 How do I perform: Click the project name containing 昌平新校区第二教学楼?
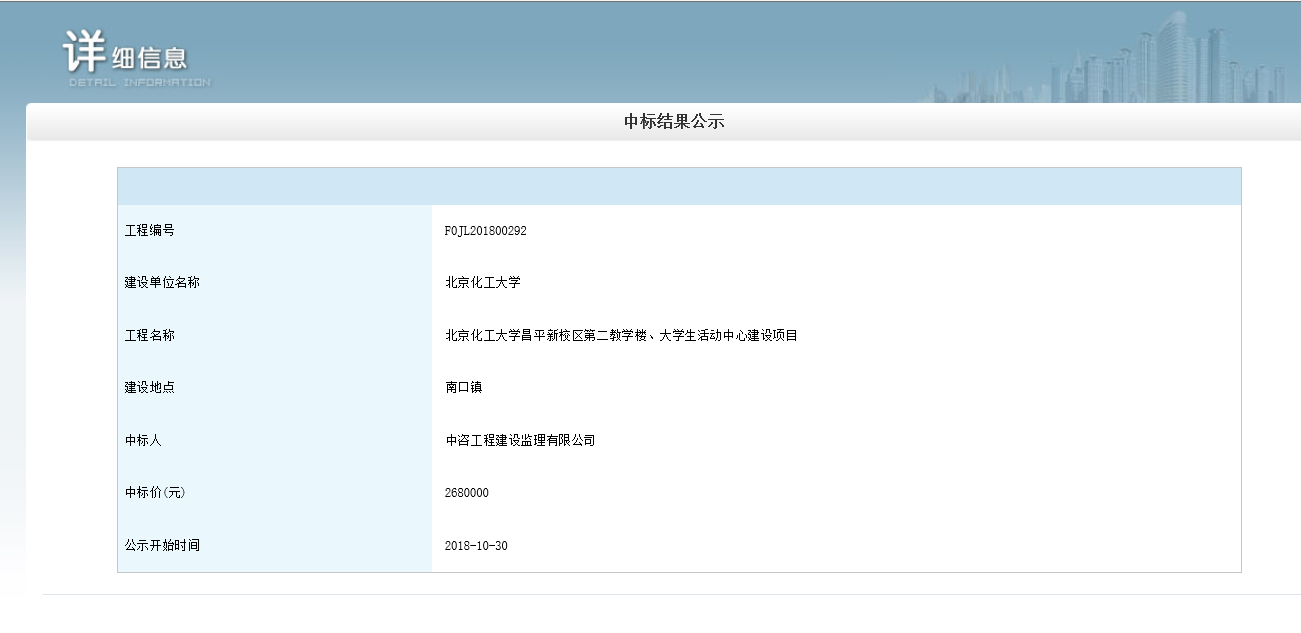click(621, 336)
